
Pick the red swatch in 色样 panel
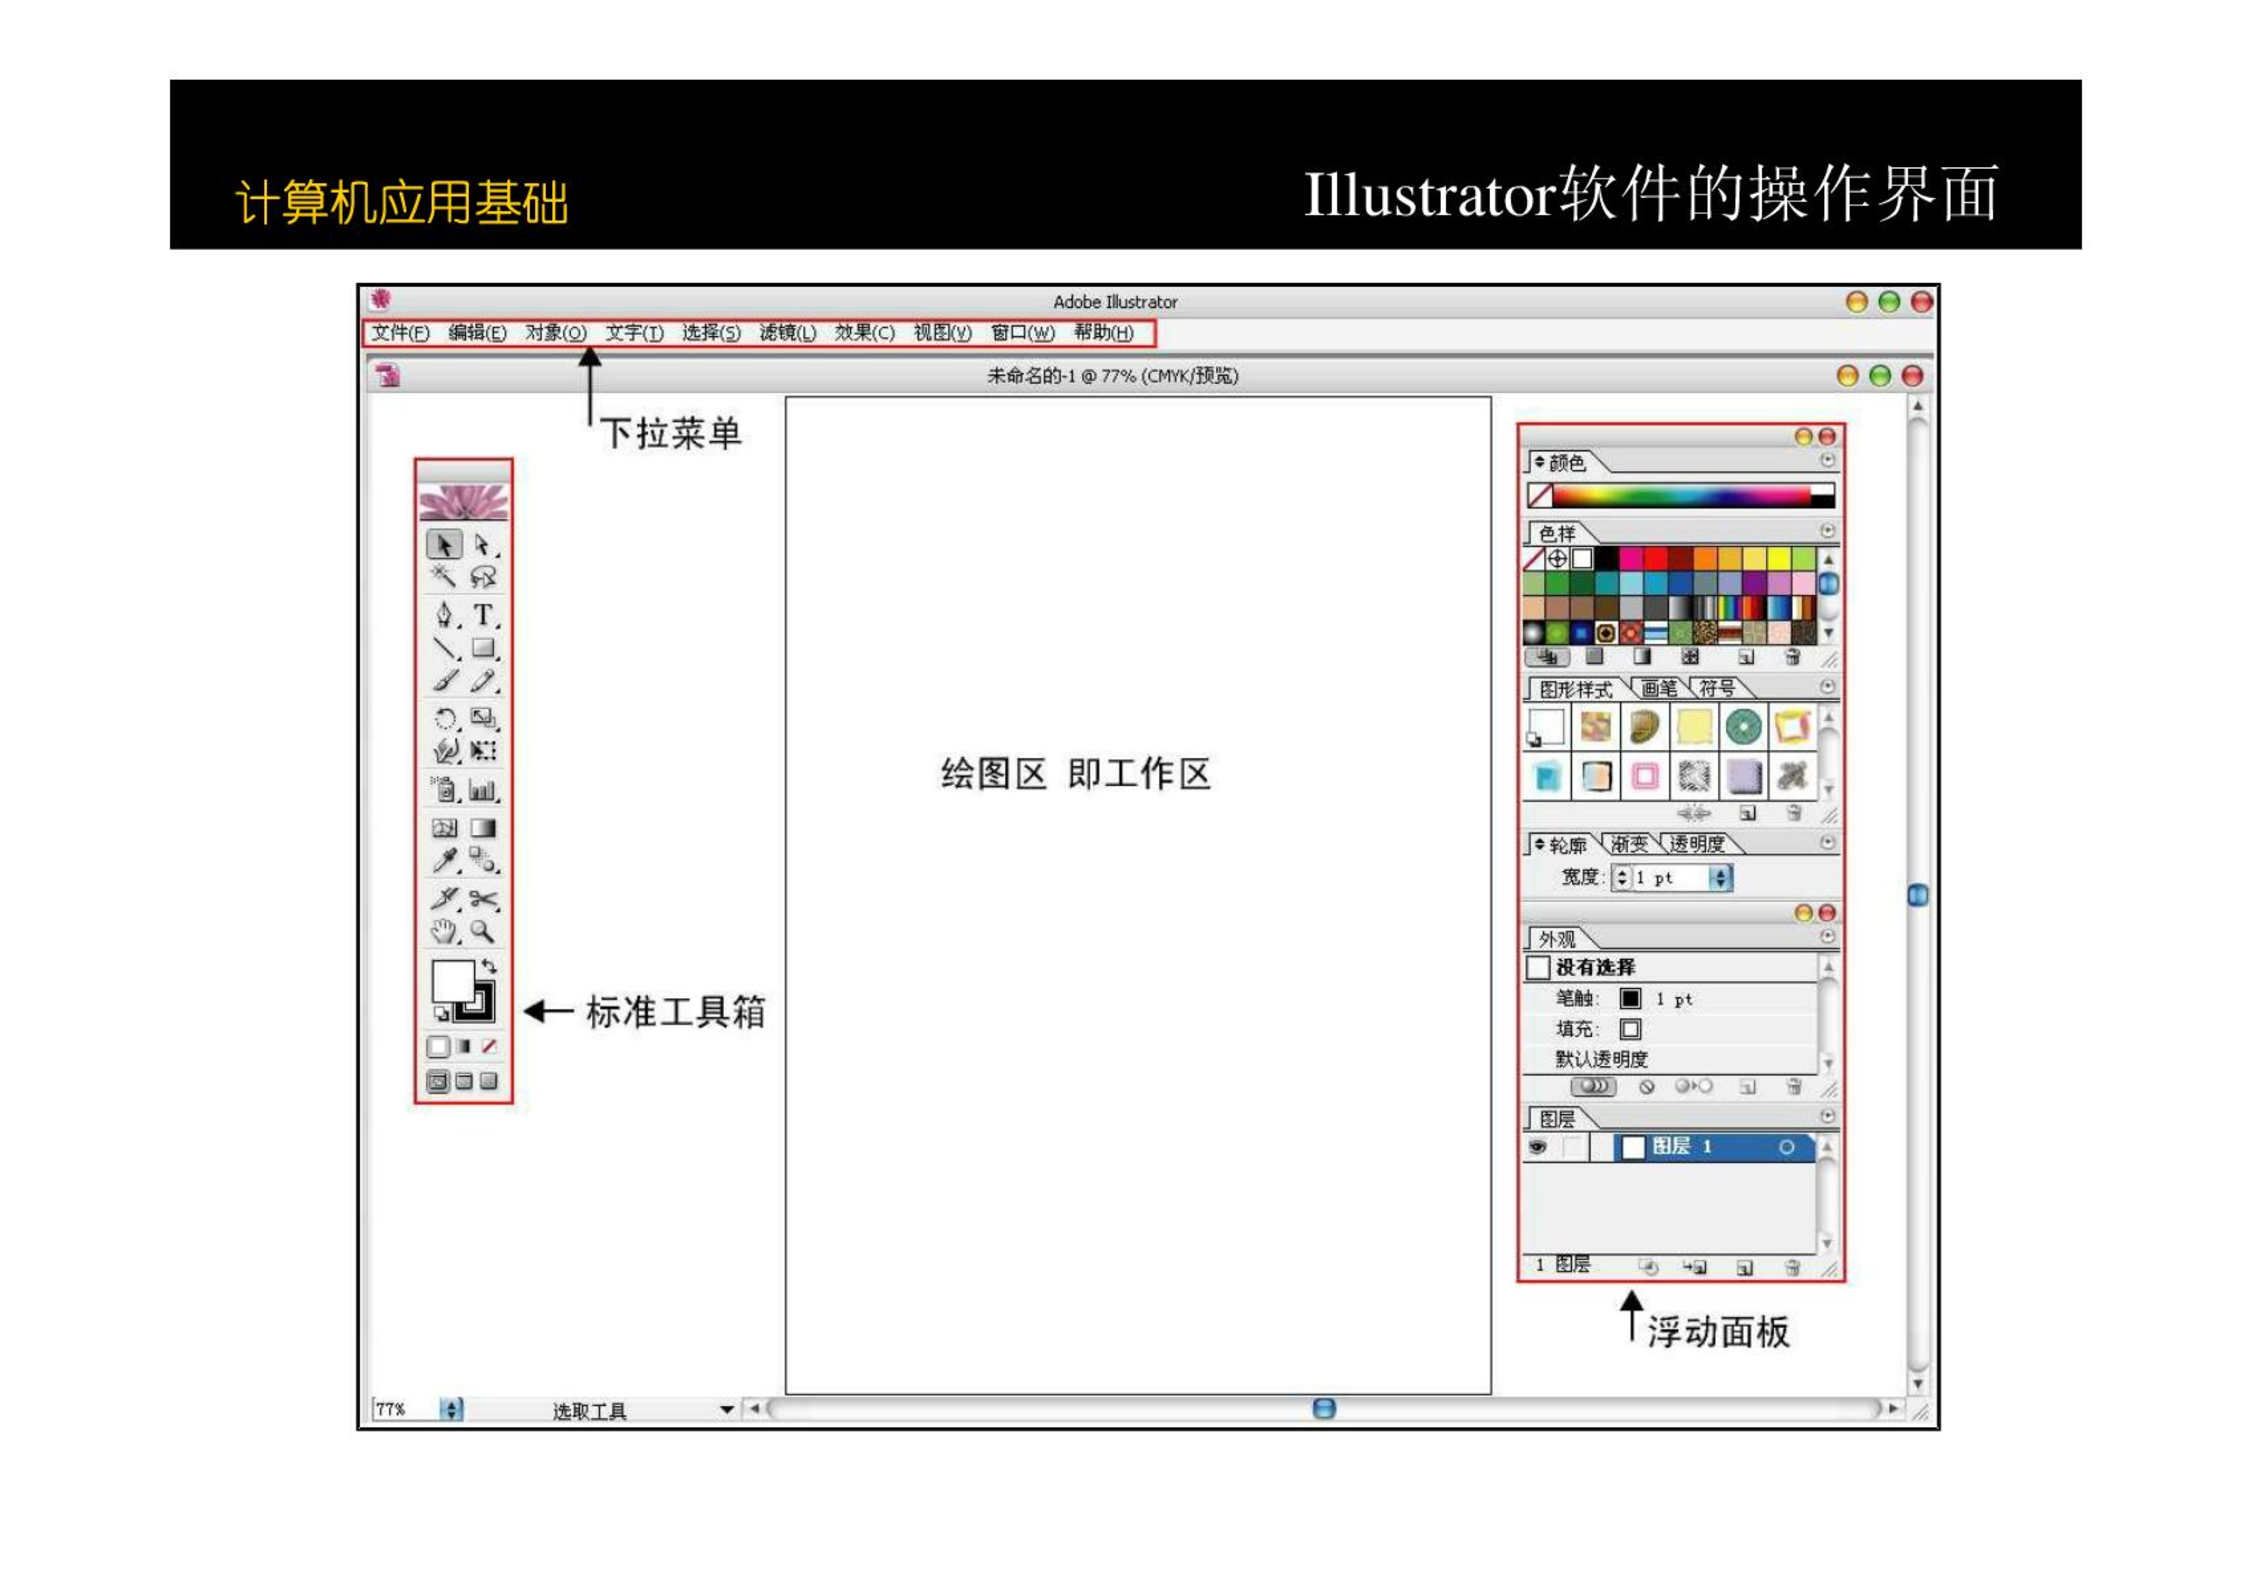click(x=1655, y=558)
